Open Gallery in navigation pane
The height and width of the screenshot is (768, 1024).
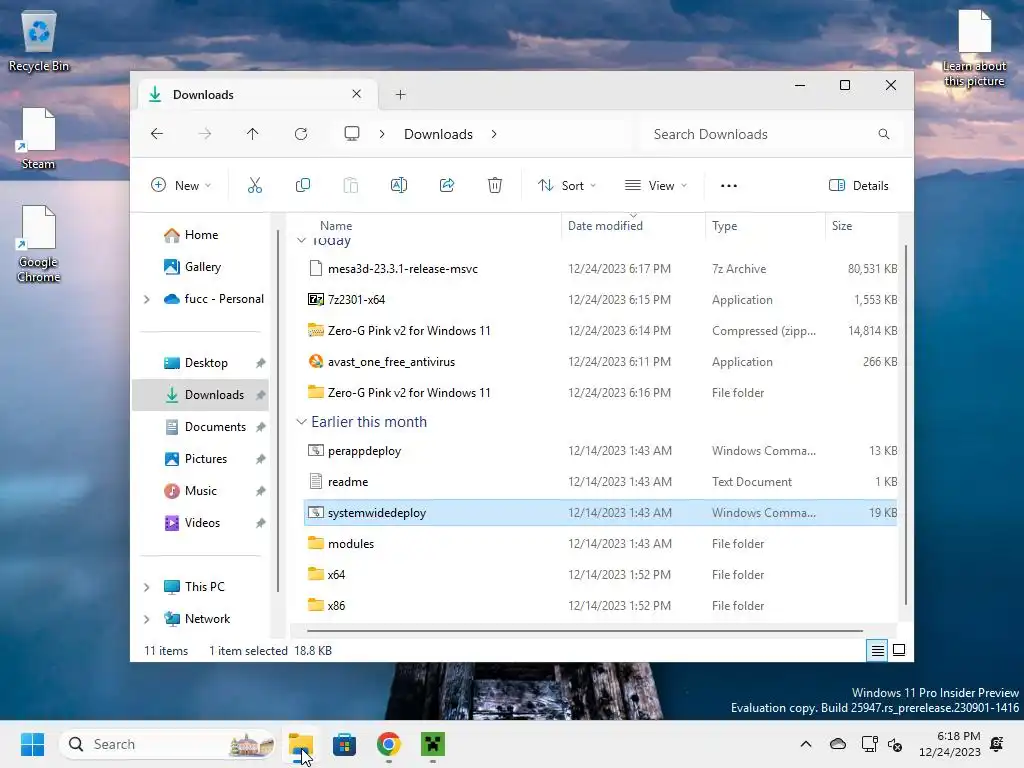[202, 267]
